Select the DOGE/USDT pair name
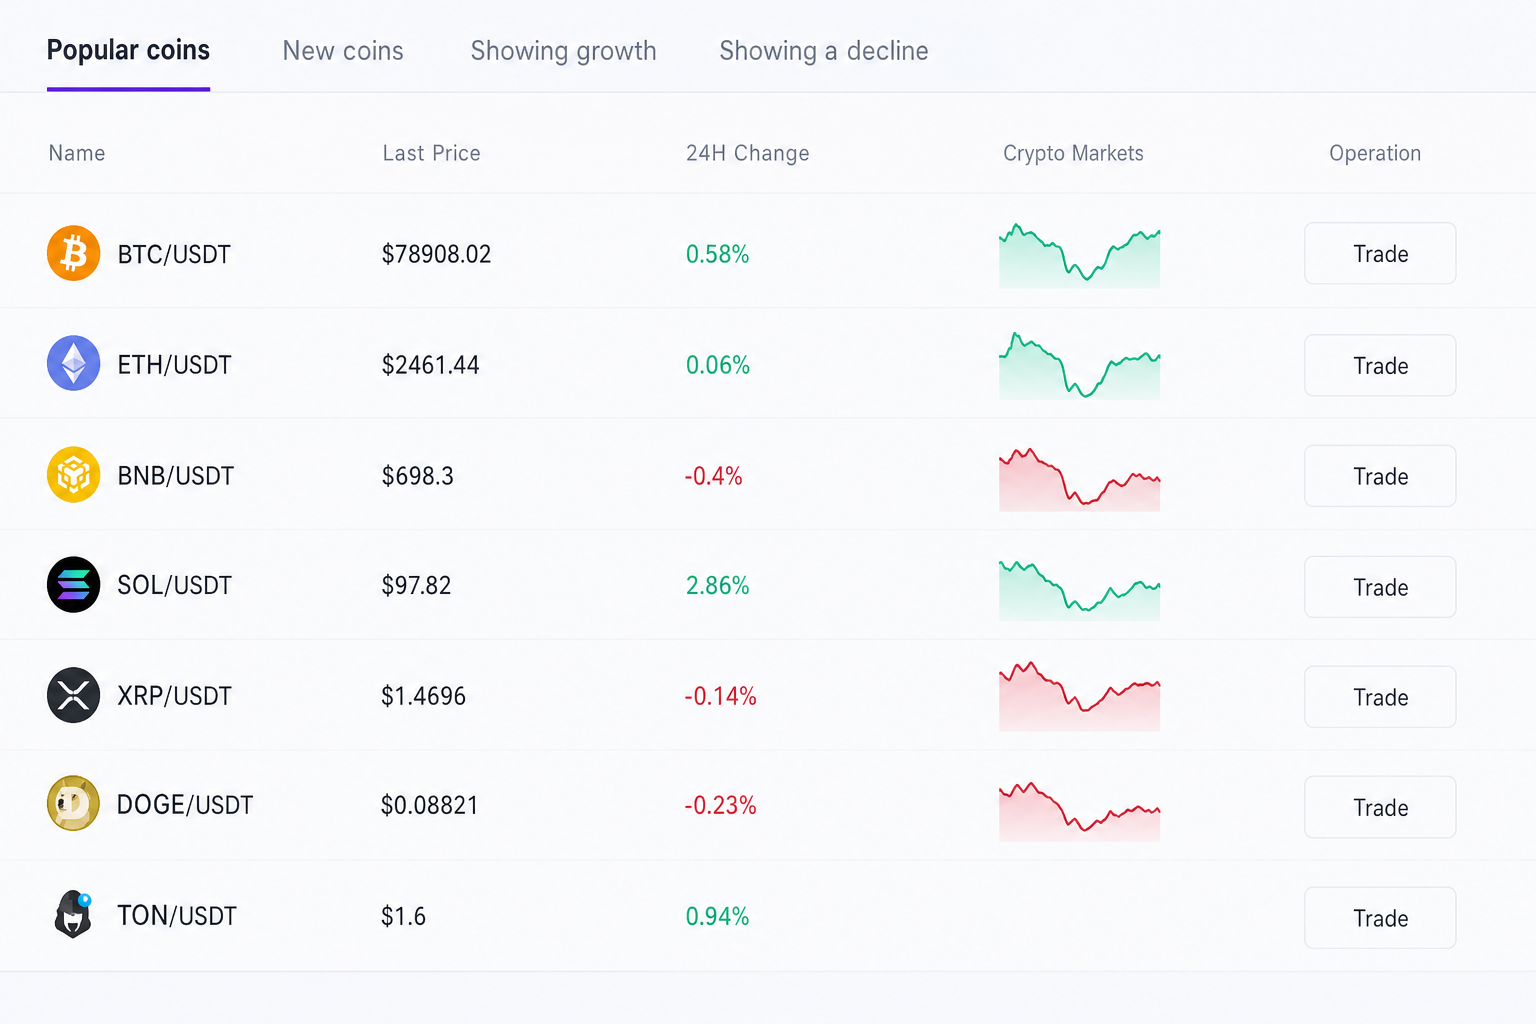The image size is (1536, 1024). tap(185, 805)
